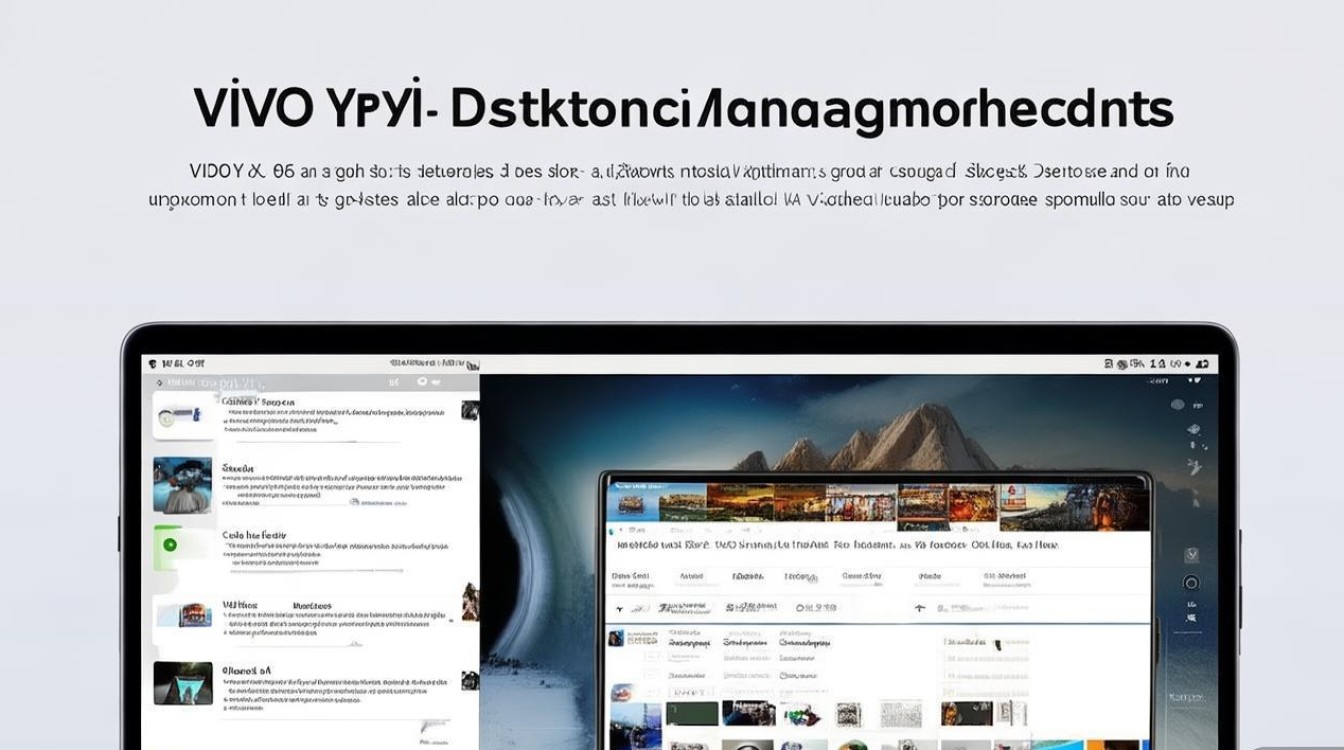Click the eye icon in left panel header
Screen dimensions: 1344x750
coord(422,382)
